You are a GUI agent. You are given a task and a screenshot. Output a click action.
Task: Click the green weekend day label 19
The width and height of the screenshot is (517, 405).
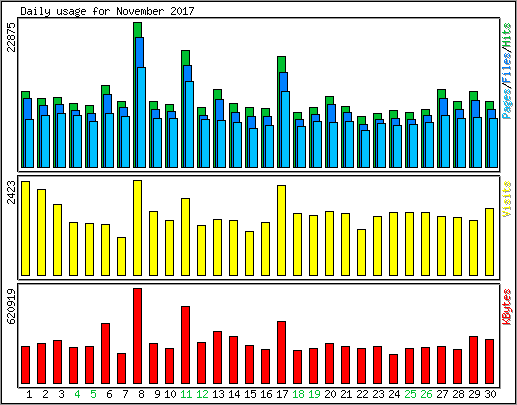click(x=314, y=394)
